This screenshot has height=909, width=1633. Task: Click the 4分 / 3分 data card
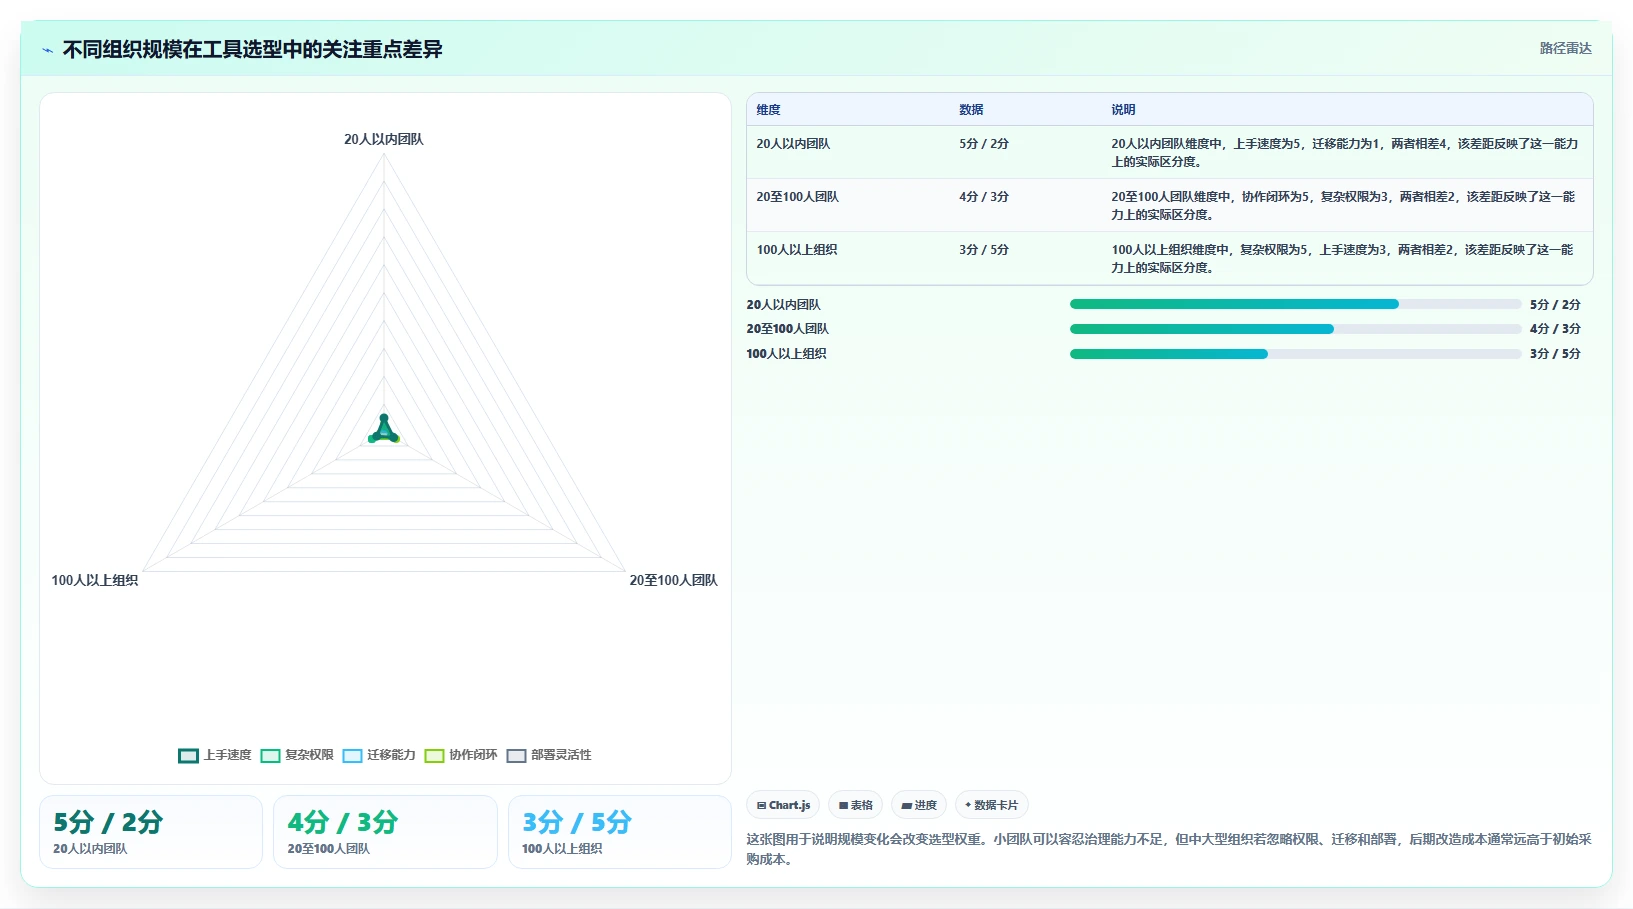(x=385, y=832)
